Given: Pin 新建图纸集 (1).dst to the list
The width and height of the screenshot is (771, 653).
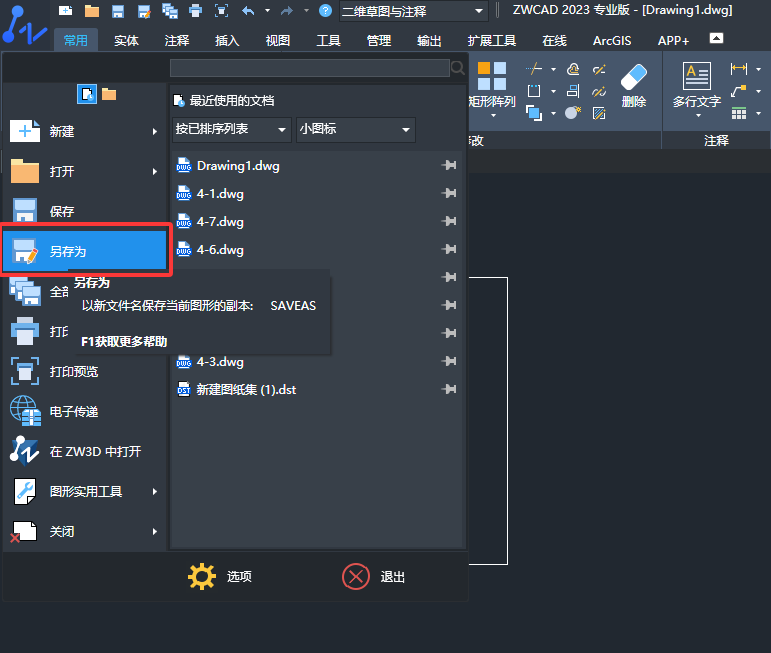Looking at the screenshot, I should point(449,389).
